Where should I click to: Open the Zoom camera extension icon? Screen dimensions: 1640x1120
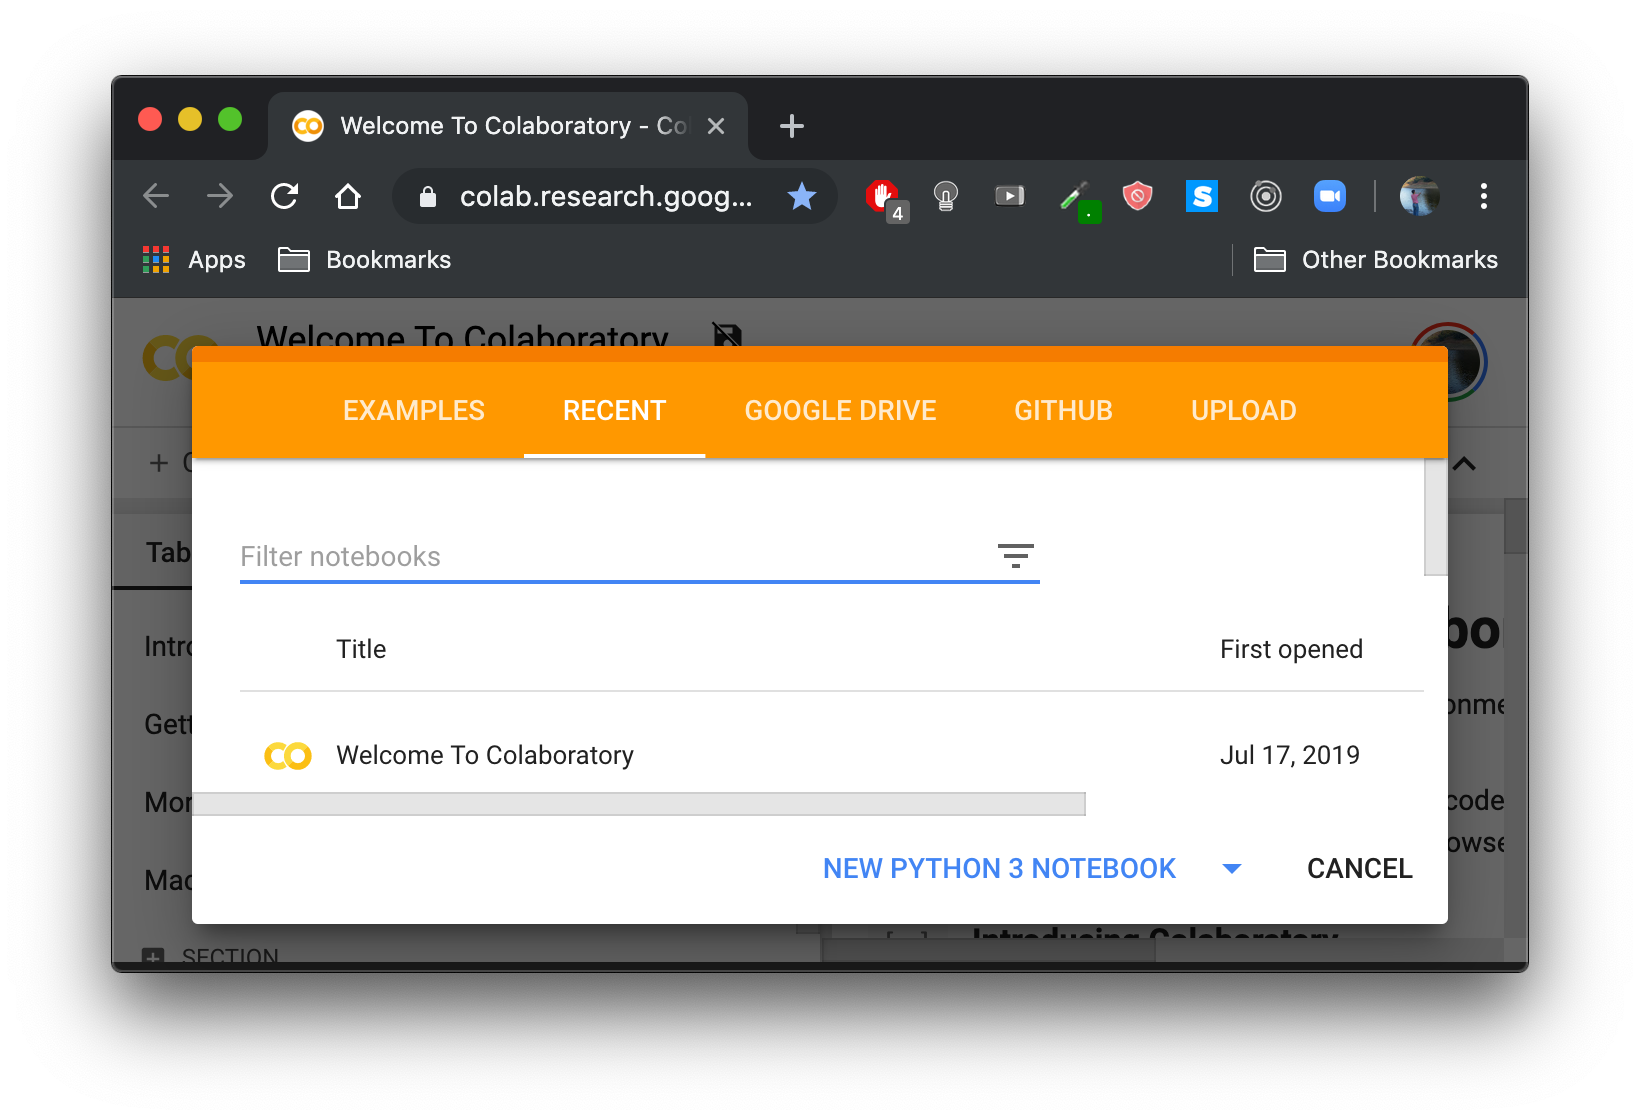tap(1330, 196)
